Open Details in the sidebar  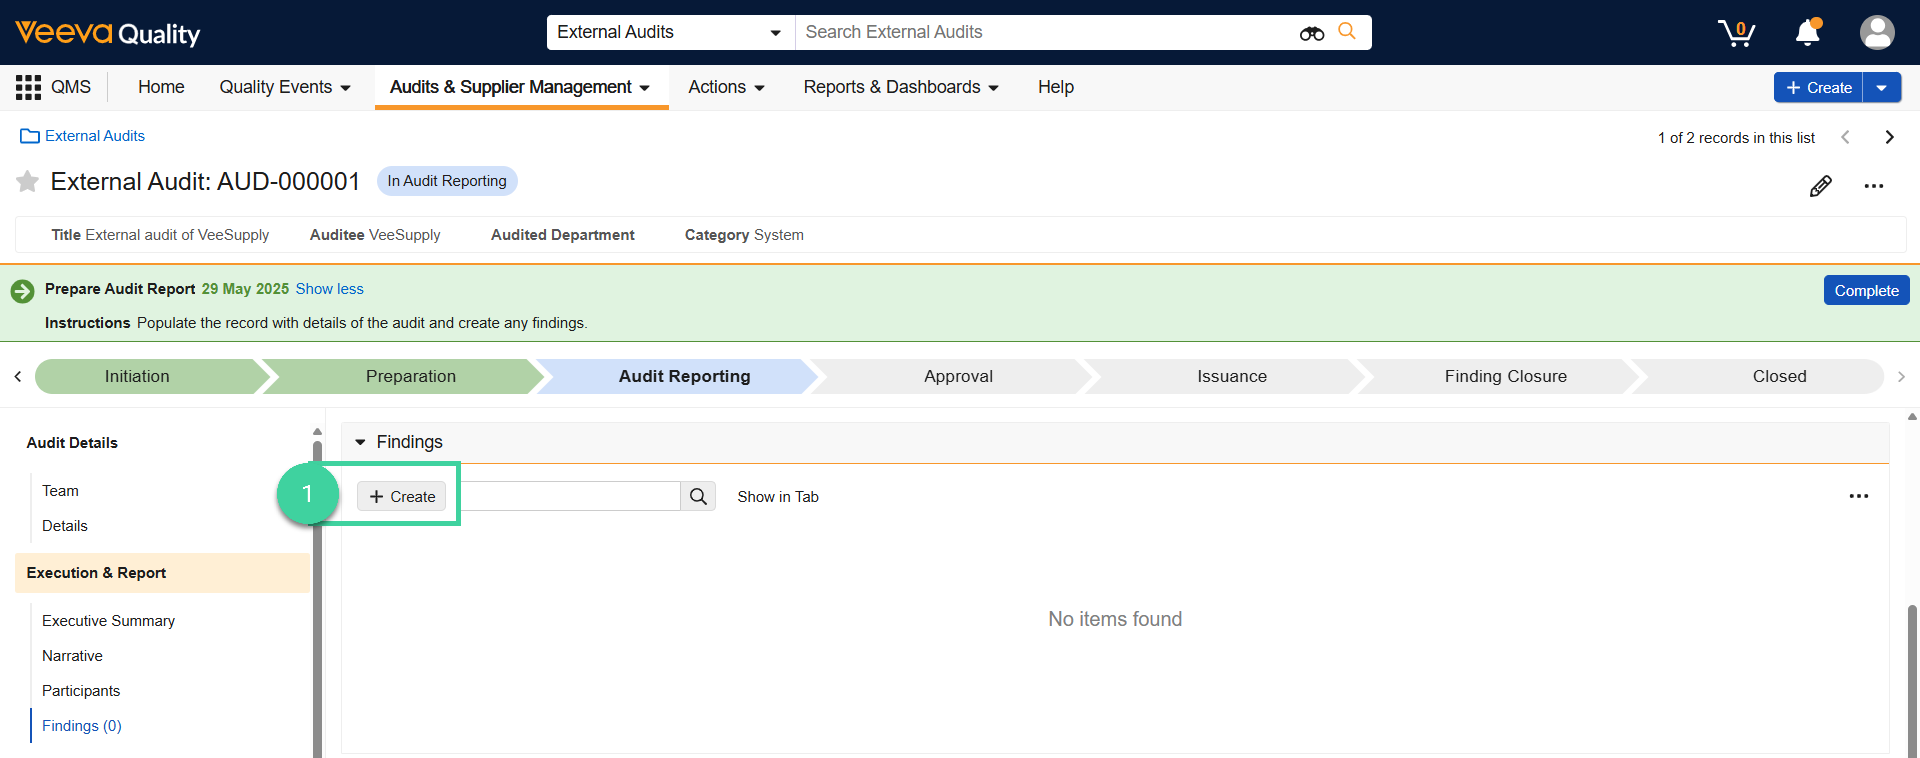click(x=65, y=526)
